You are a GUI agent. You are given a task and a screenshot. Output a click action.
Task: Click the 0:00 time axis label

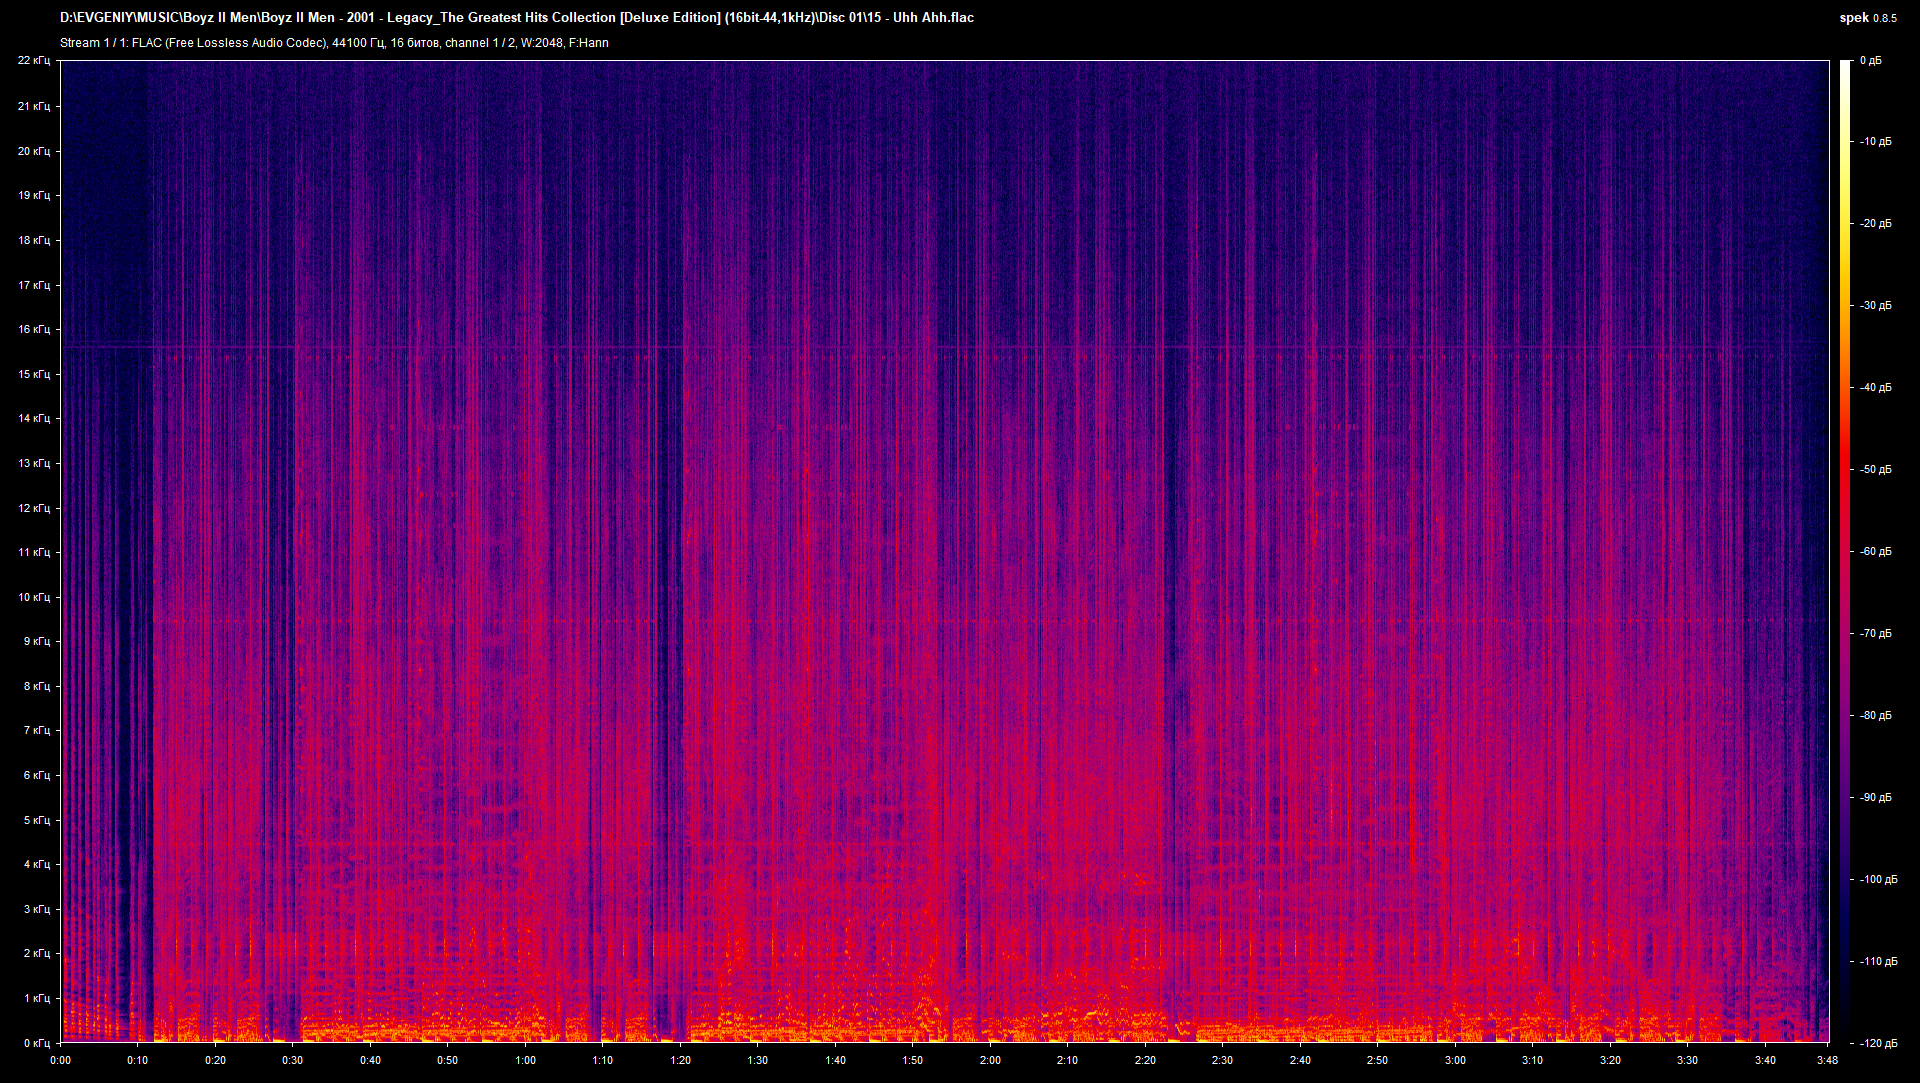click(x=61, y=1062)
